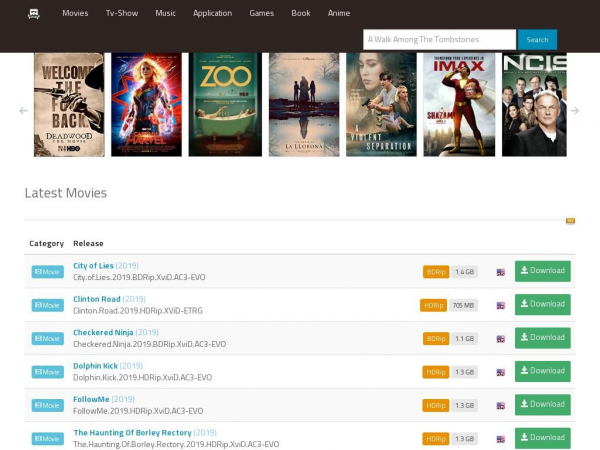600x450 pixels.
Task: Open the Dolphin Kick title link
Action: click(x=95, y=366)
